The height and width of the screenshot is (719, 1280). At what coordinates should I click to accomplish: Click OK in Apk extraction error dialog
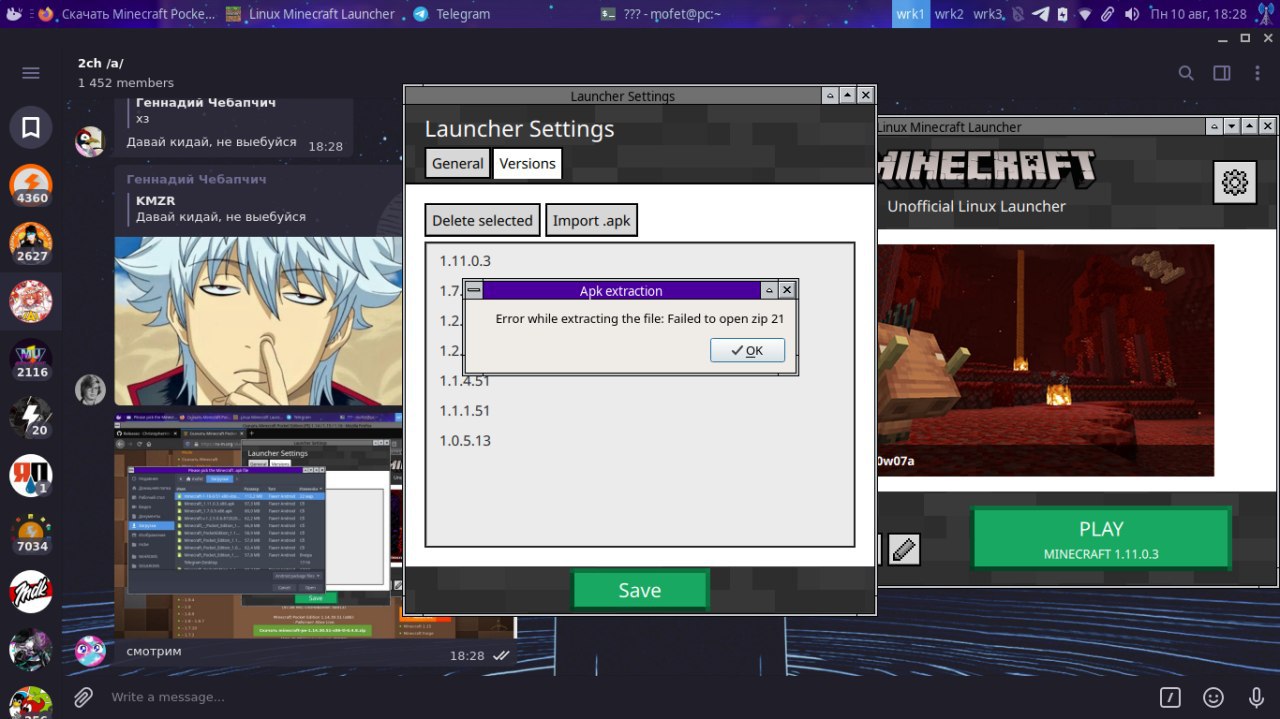pyautogui.click(x=747, y=350)
